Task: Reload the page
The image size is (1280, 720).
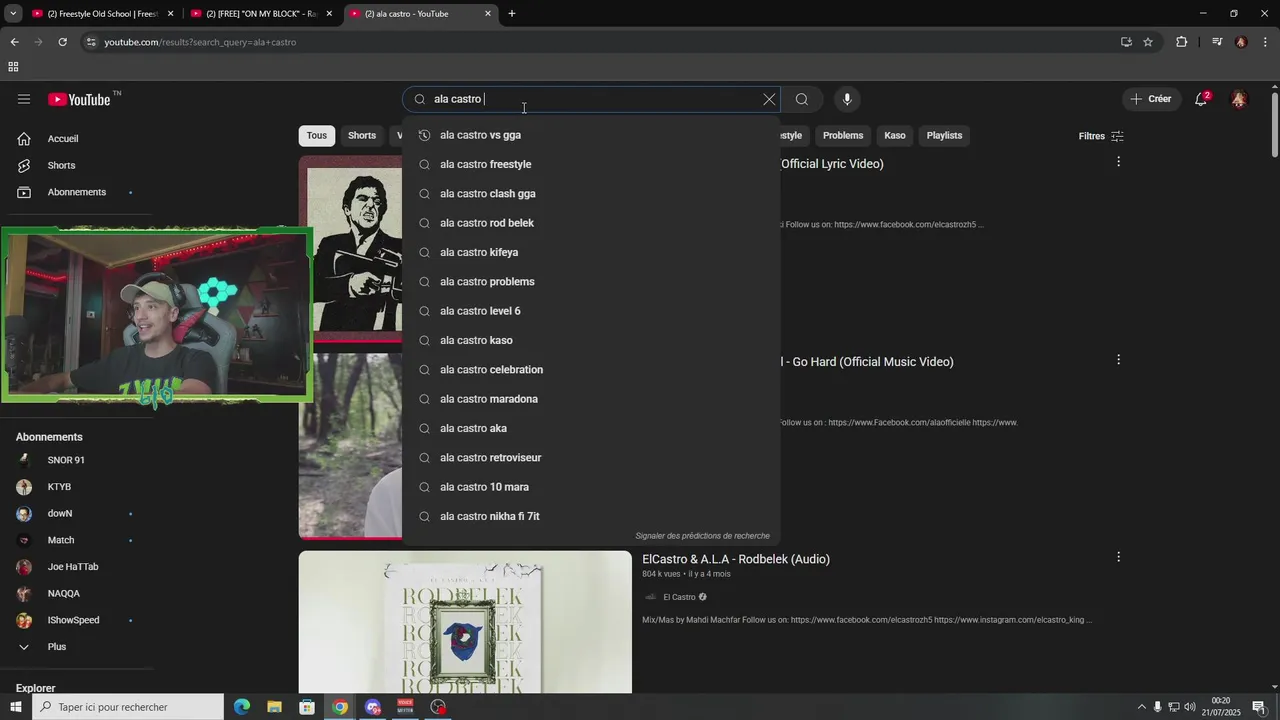Action: point(62,42)
